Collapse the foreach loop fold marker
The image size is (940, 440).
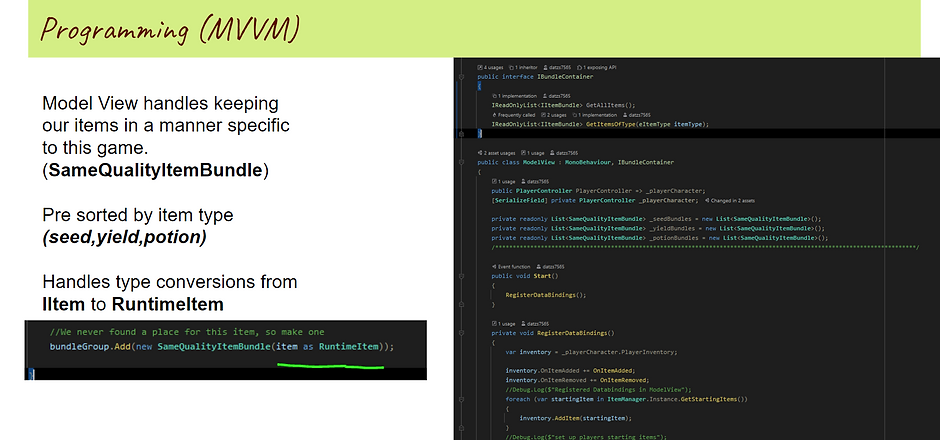(x=461, y=399)
